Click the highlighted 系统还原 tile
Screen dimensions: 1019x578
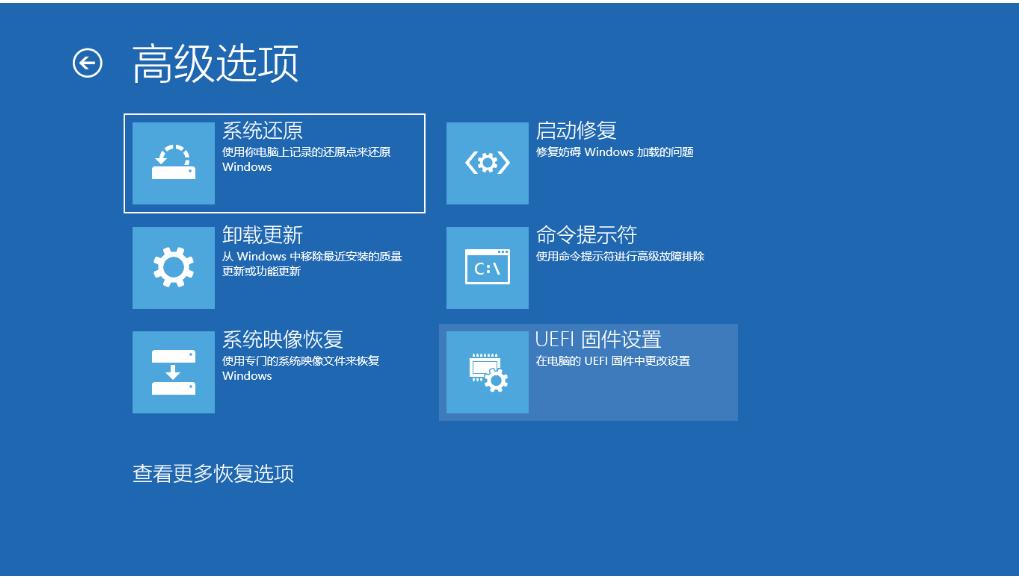point(270,162)
